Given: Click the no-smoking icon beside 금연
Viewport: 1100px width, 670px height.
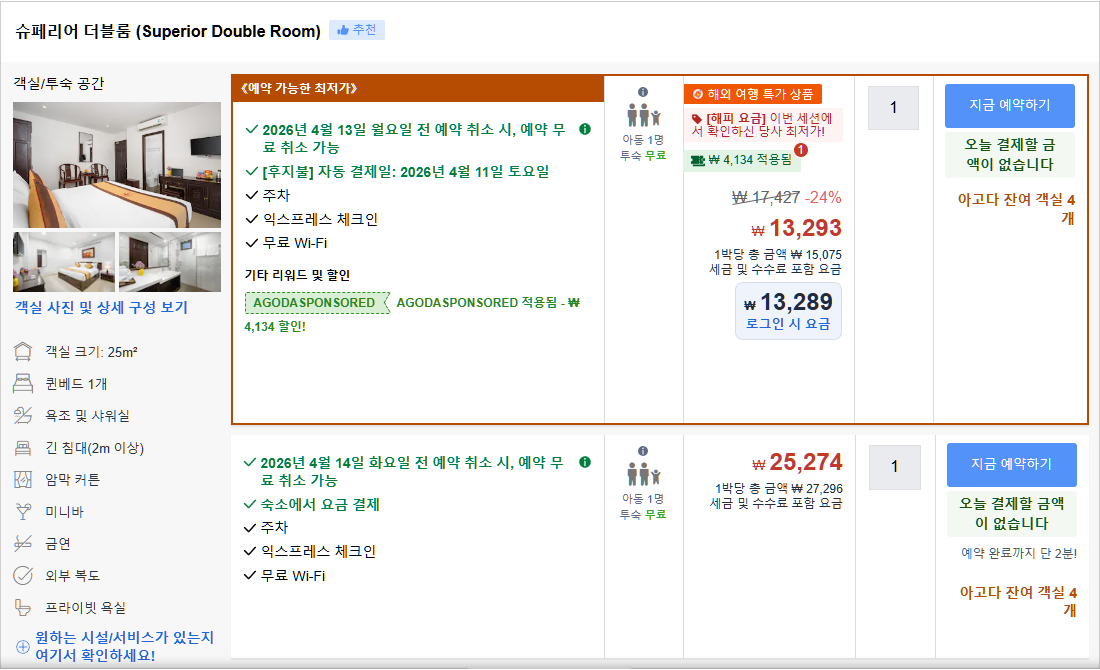Looking at the screenshot, I should coord(23,544).
